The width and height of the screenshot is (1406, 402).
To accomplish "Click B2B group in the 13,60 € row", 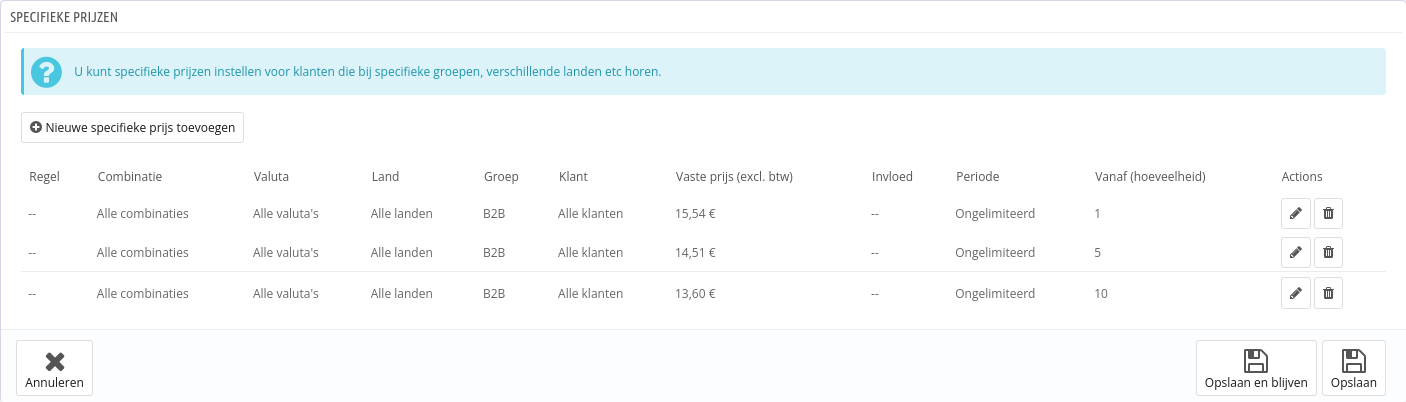I will [494, 293].
